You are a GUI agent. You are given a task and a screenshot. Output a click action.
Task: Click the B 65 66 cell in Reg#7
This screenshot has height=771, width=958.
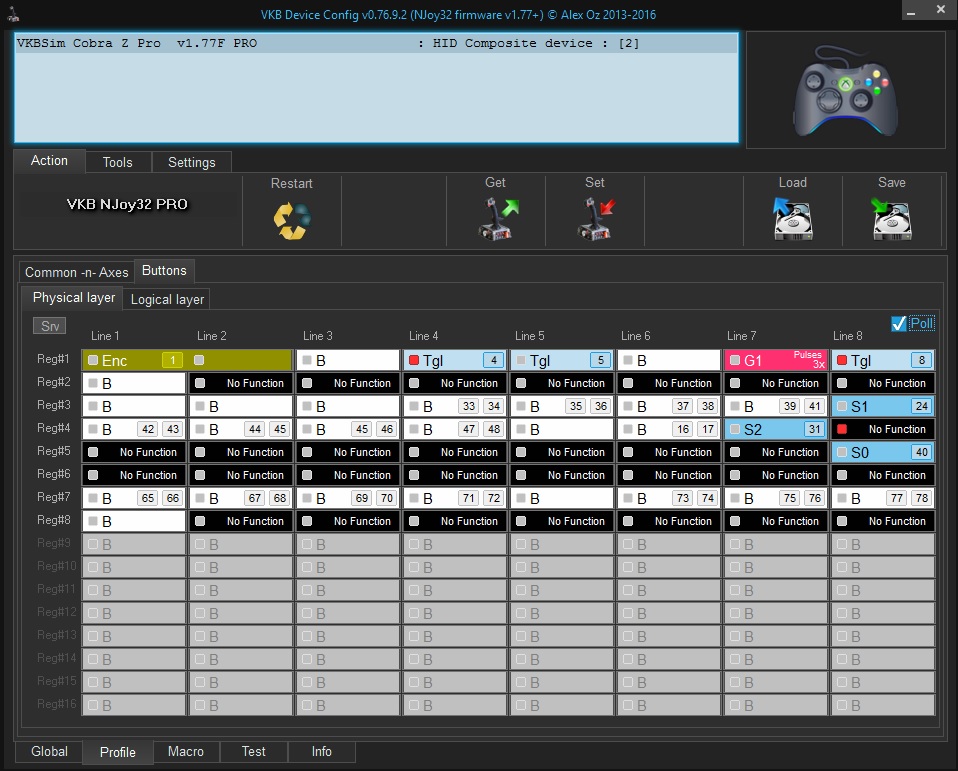click(134, 498)
